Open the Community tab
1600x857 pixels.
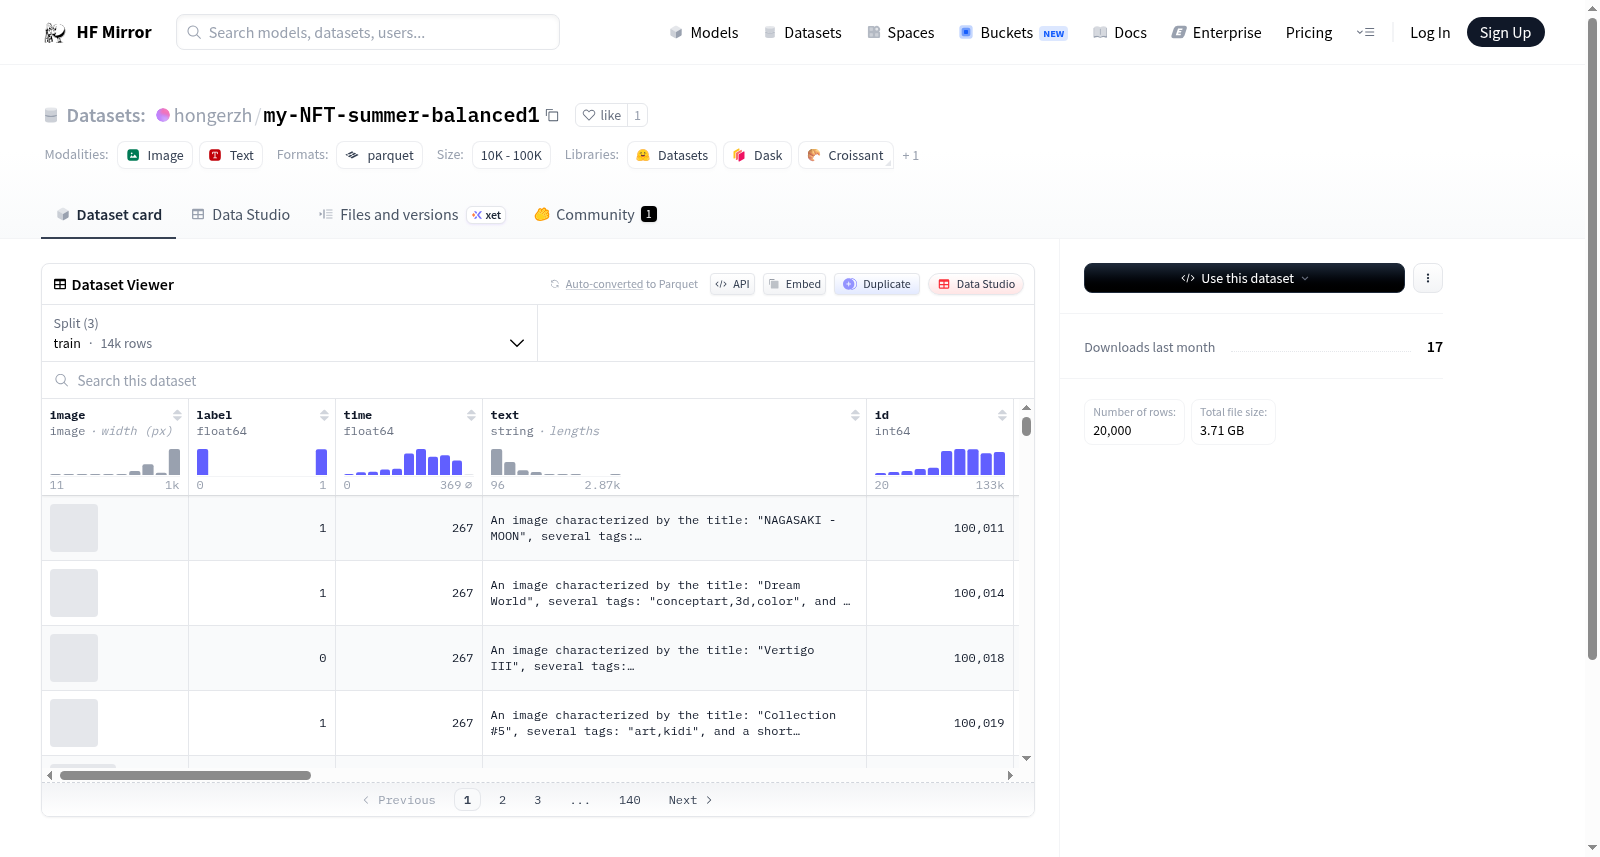tap(595, 215)
